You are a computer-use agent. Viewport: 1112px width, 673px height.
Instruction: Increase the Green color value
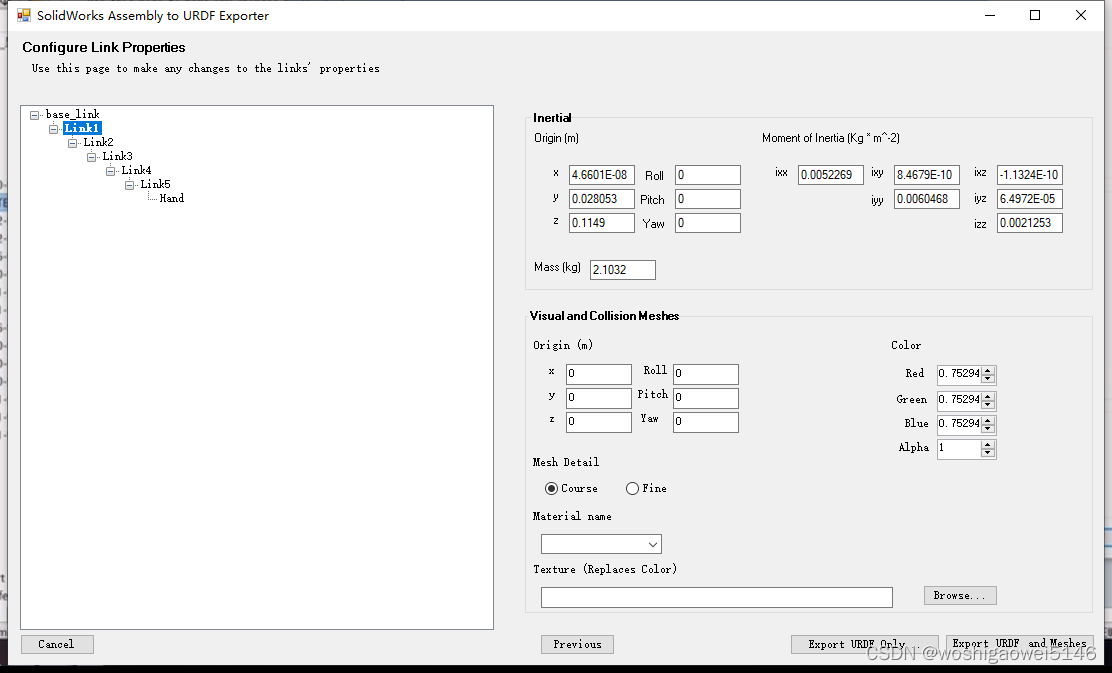[x=988, y=396]
